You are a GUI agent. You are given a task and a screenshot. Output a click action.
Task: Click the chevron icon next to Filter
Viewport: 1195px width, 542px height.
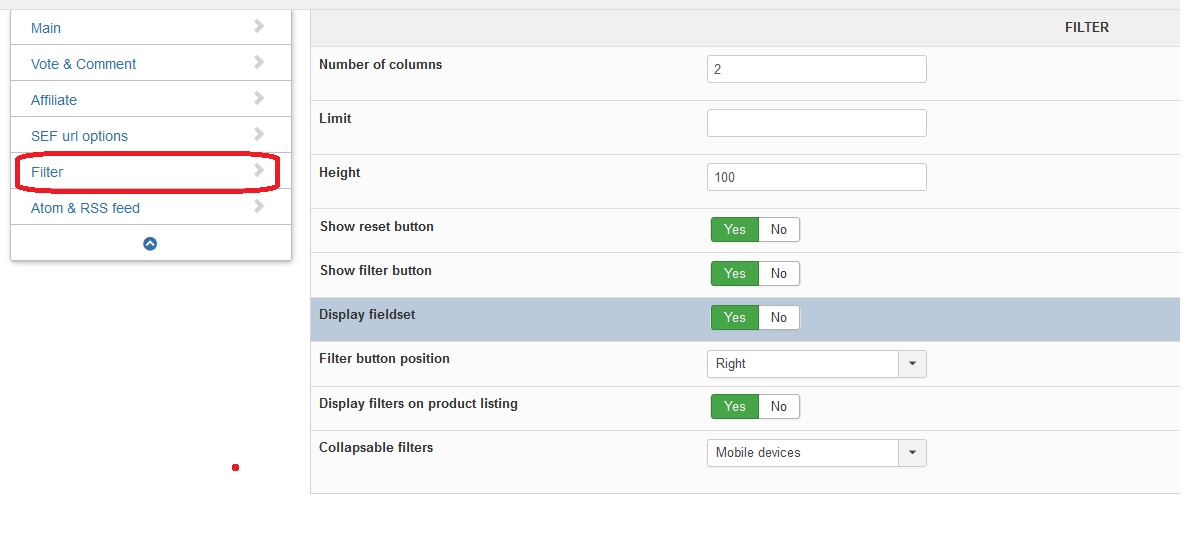259,170
